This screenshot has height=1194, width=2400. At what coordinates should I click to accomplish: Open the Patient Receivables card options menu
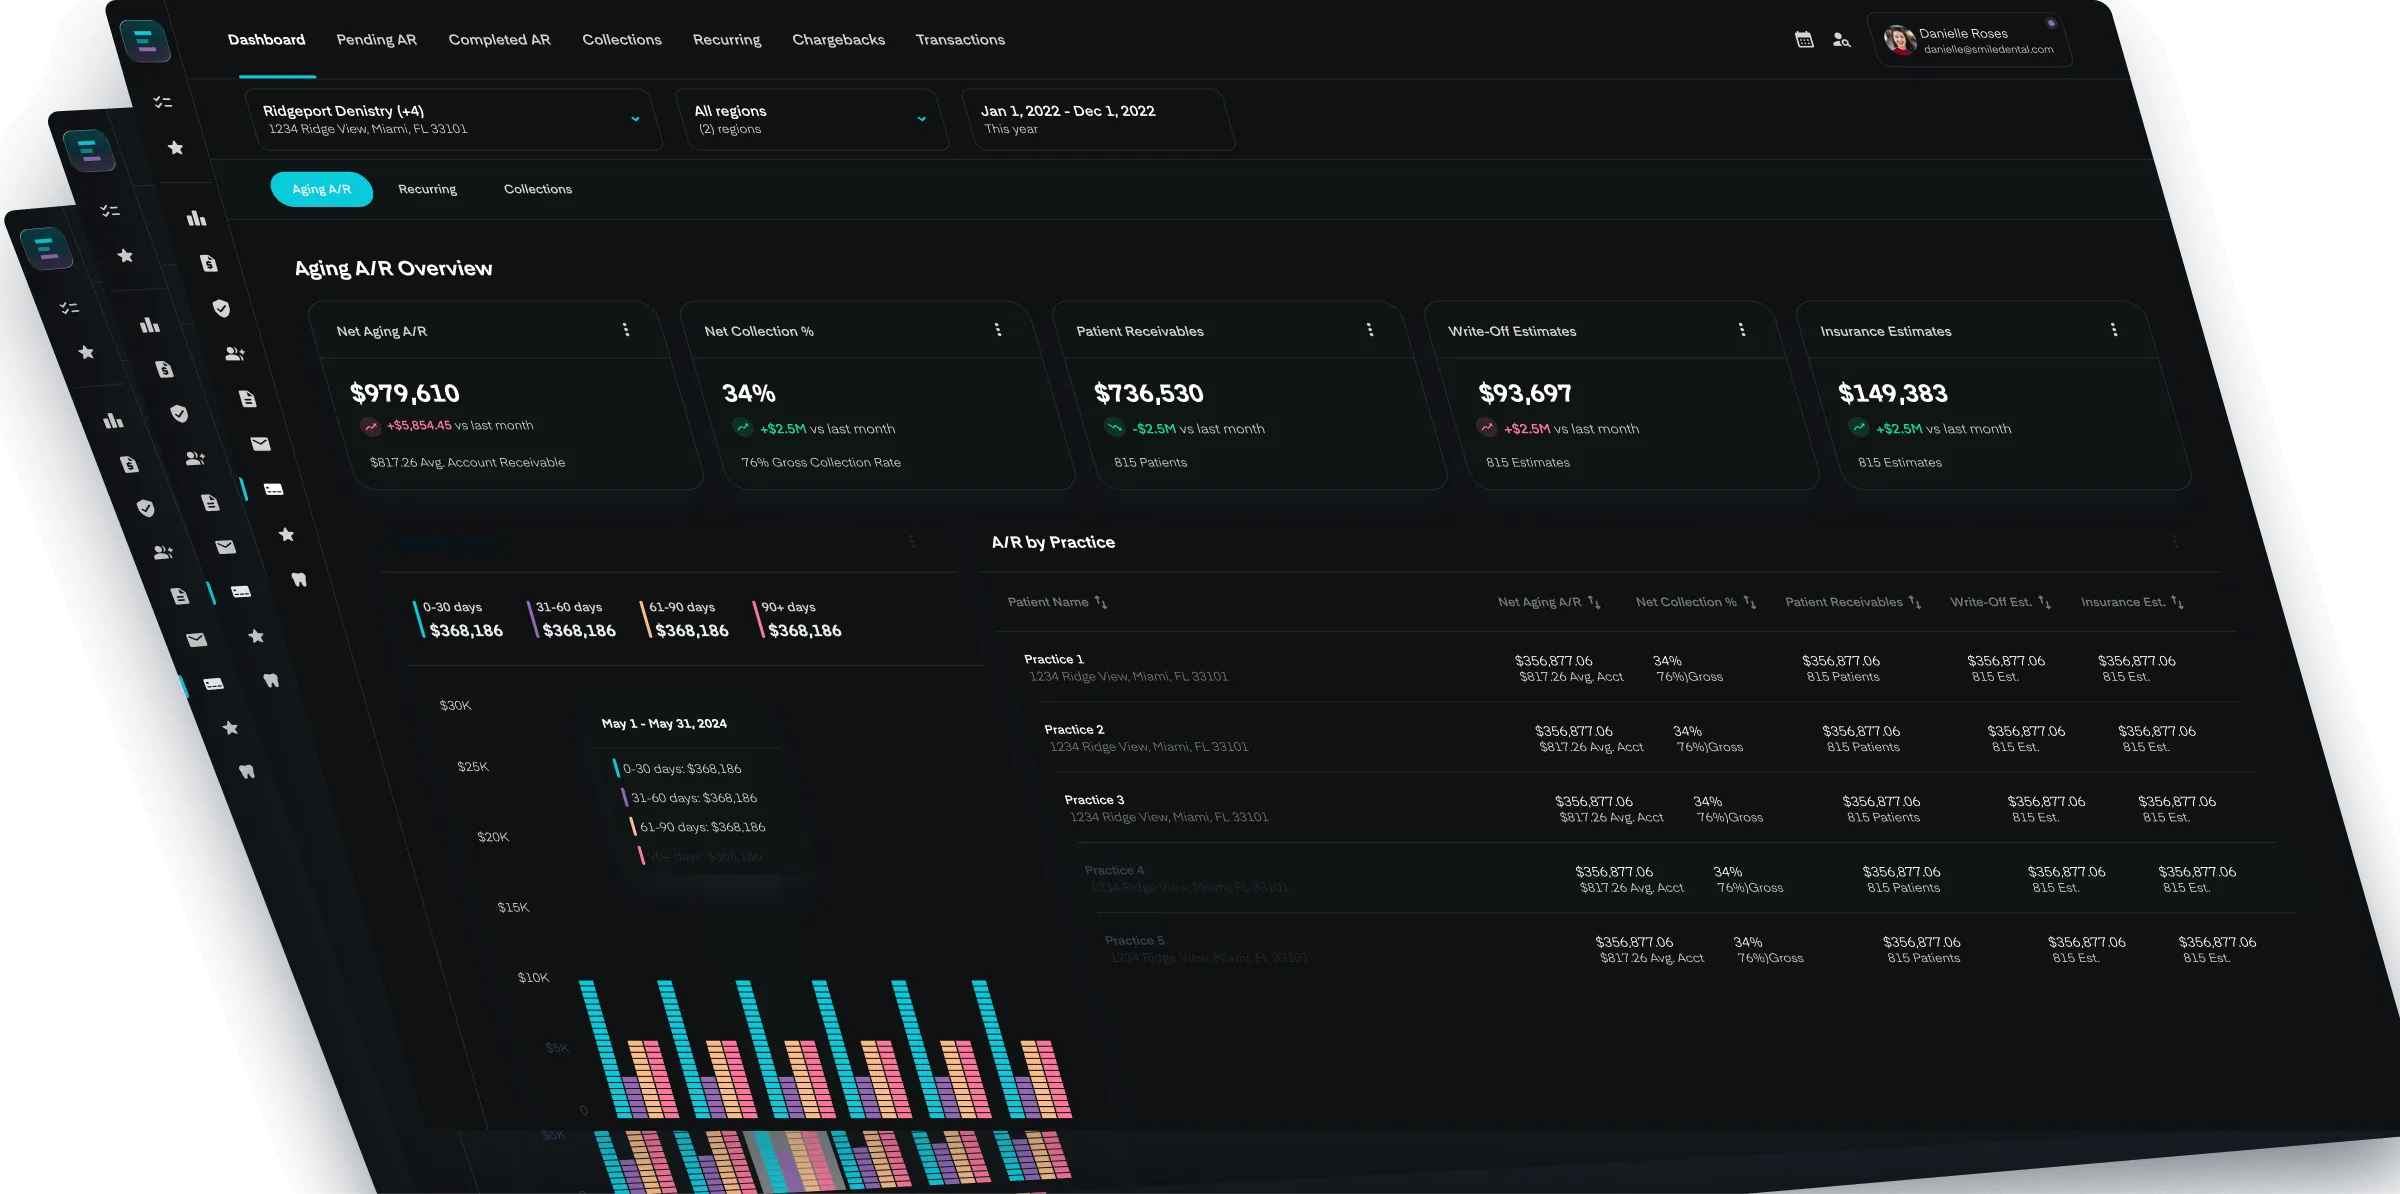1370,330
